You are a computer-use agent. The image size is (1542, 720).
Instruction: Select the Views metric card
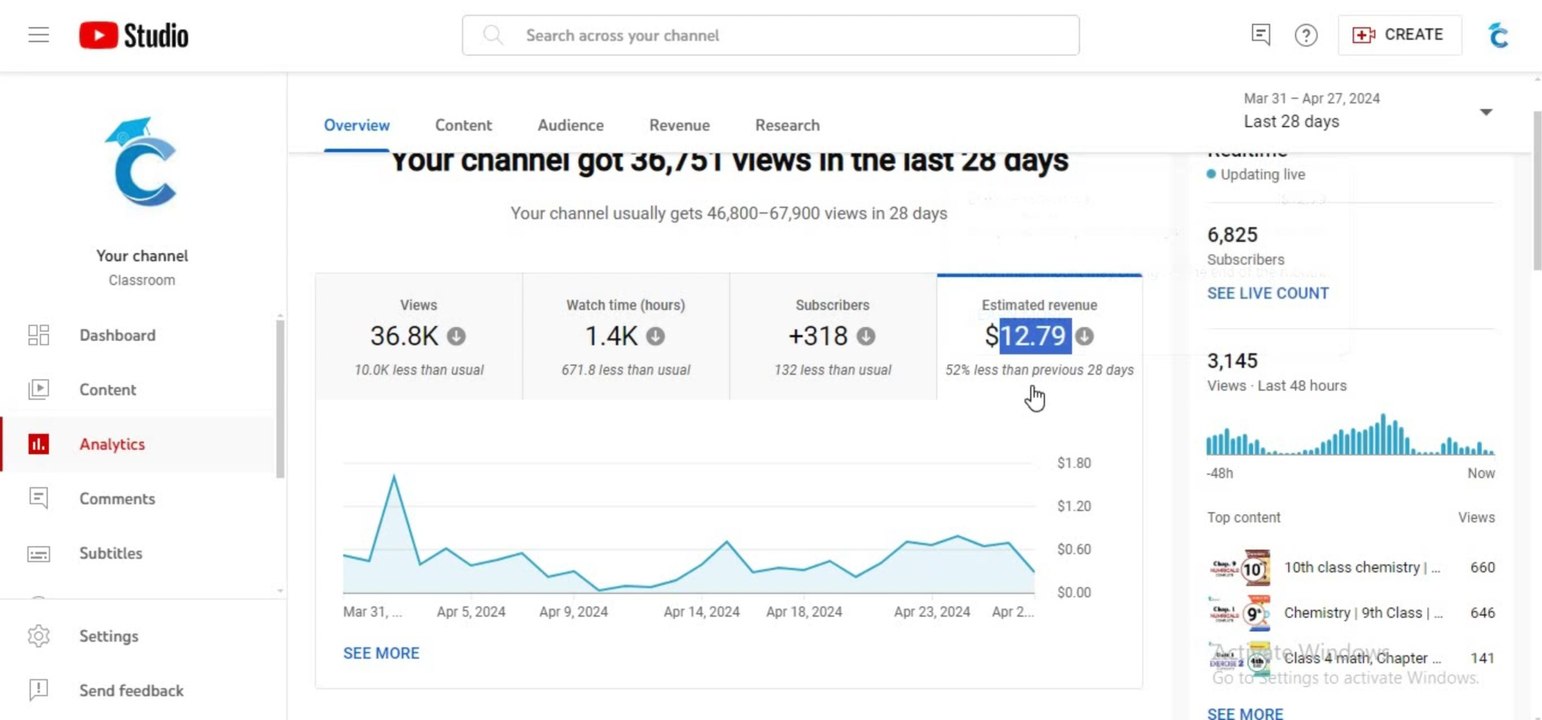[x=419, y=337]
